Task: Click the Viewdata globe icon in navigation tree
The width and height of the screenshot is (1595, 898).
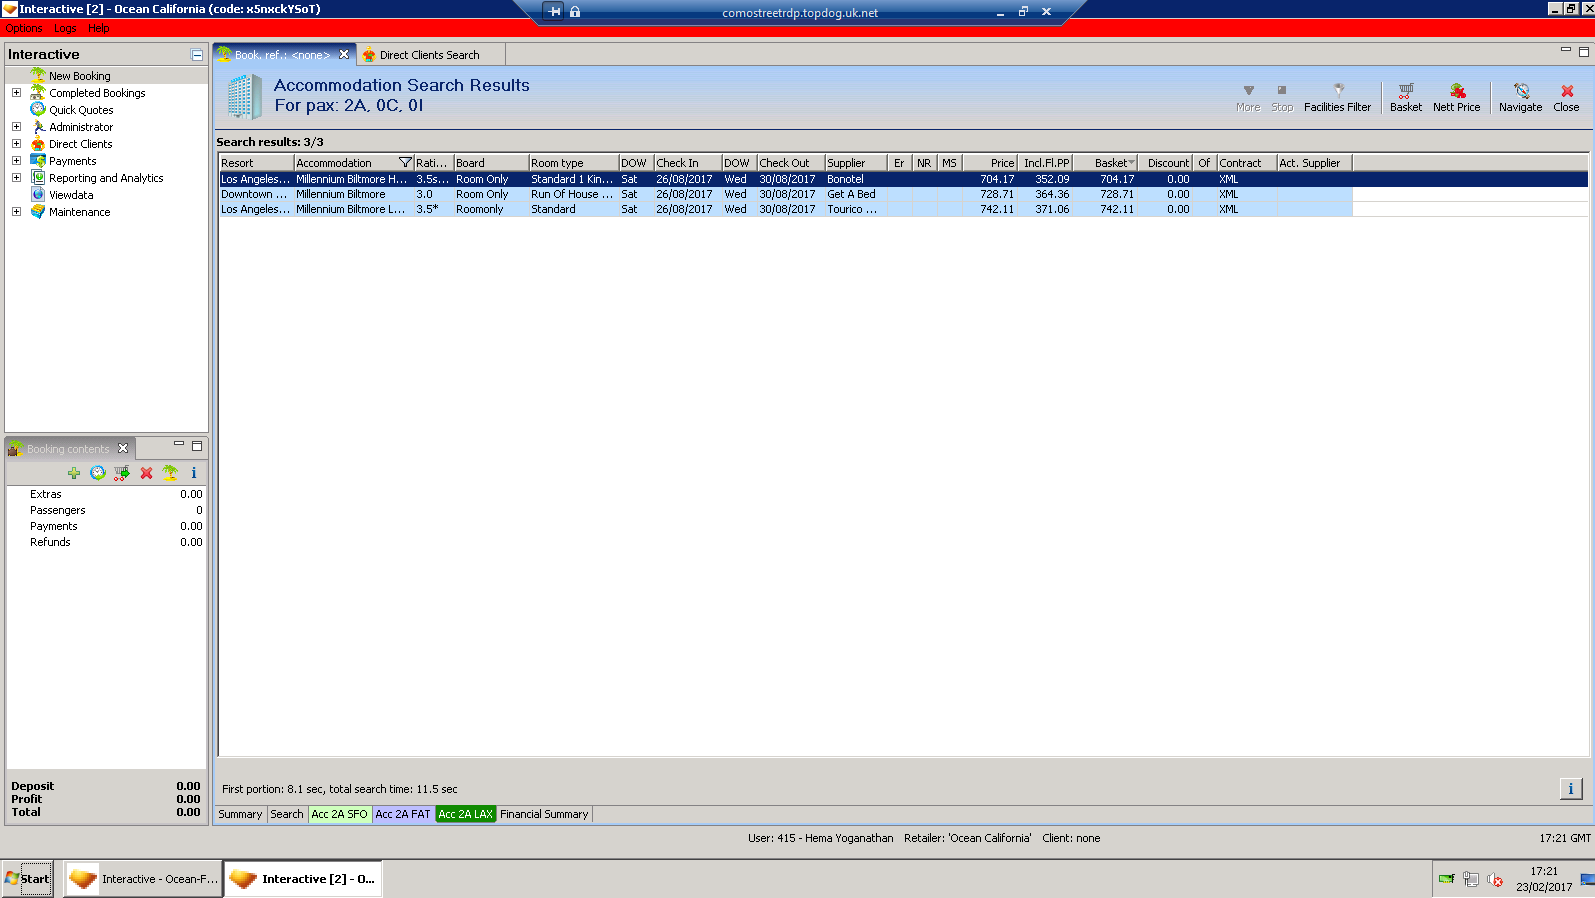Action: (x=38, y=195)
